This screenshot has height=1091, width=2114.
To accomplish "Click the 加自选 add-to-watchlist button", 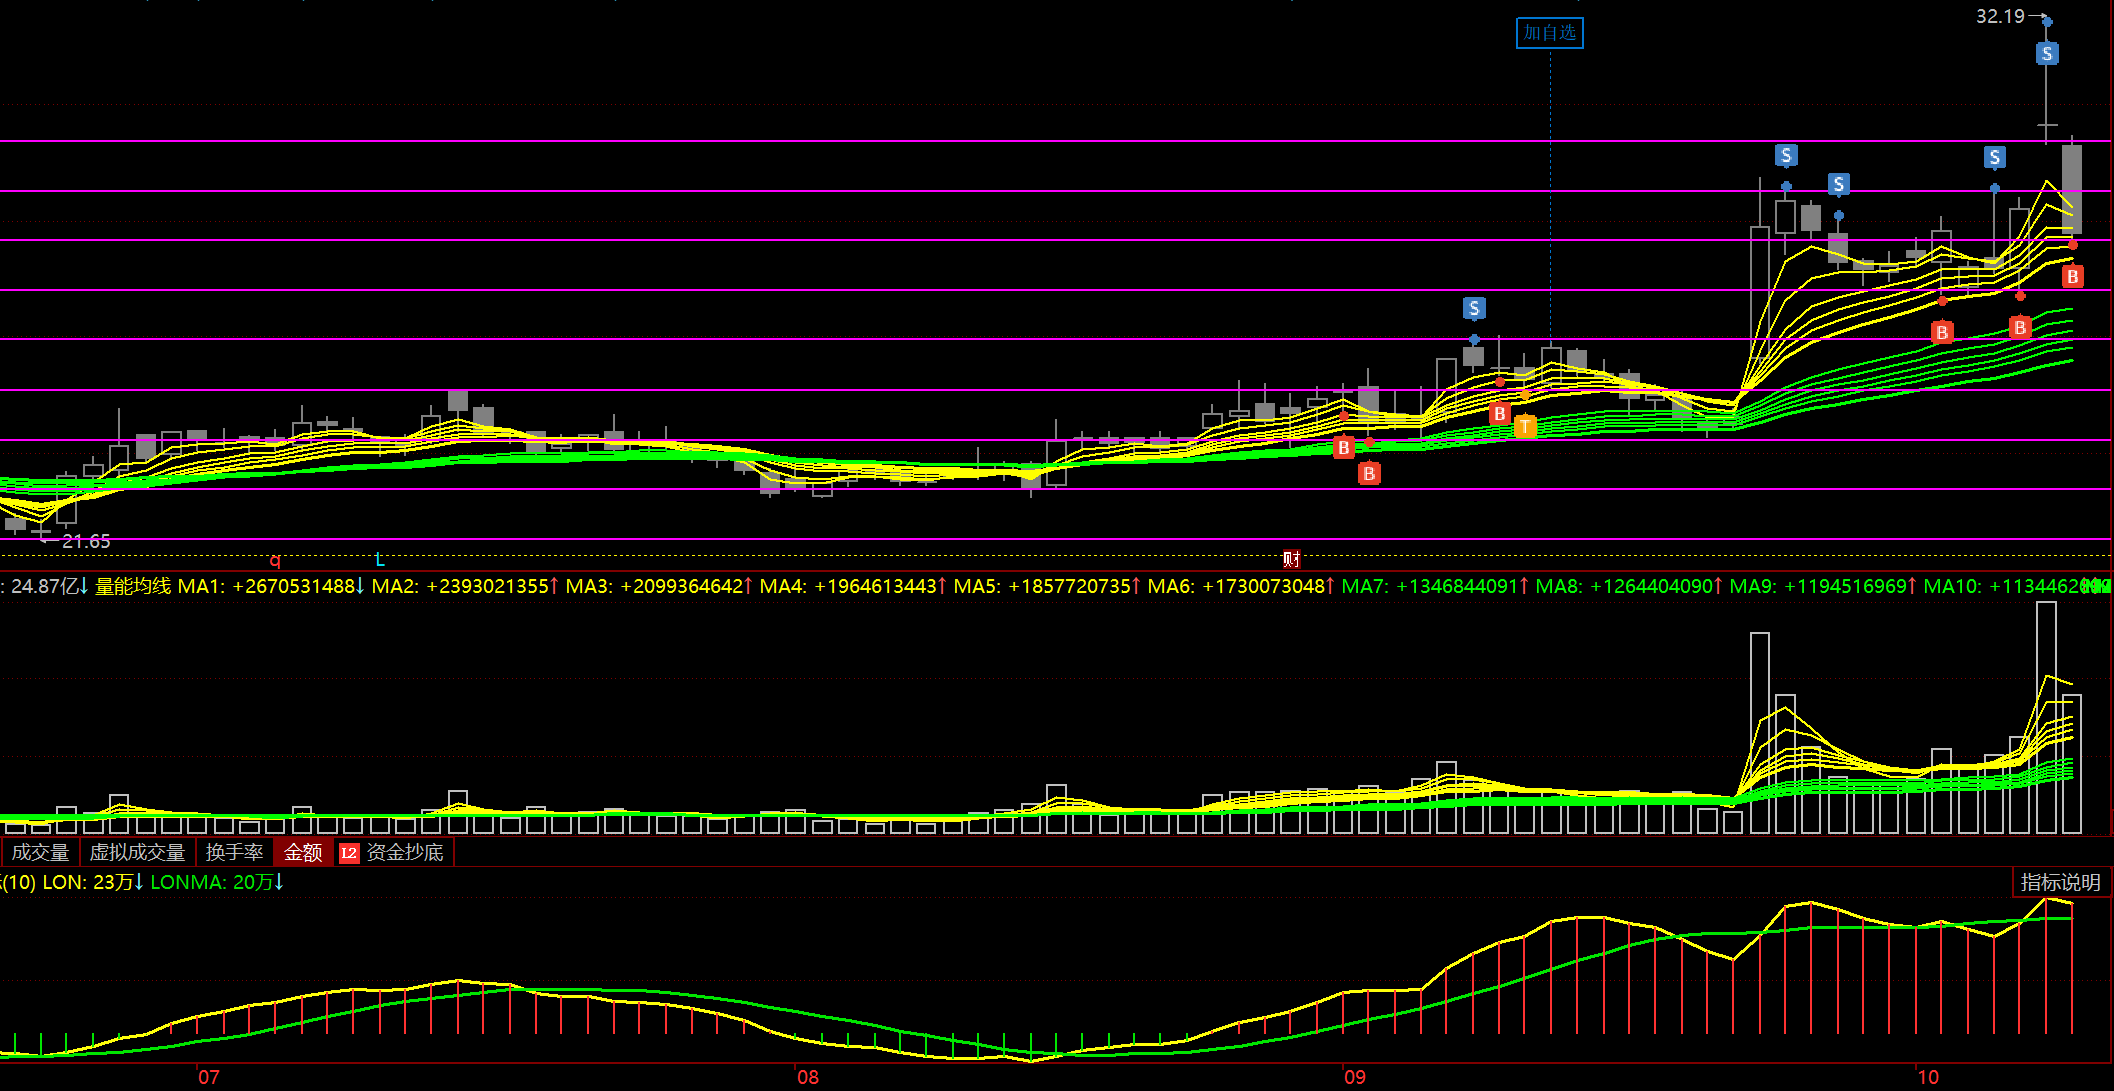I will pyautogui.click(x=1549, y=33).
